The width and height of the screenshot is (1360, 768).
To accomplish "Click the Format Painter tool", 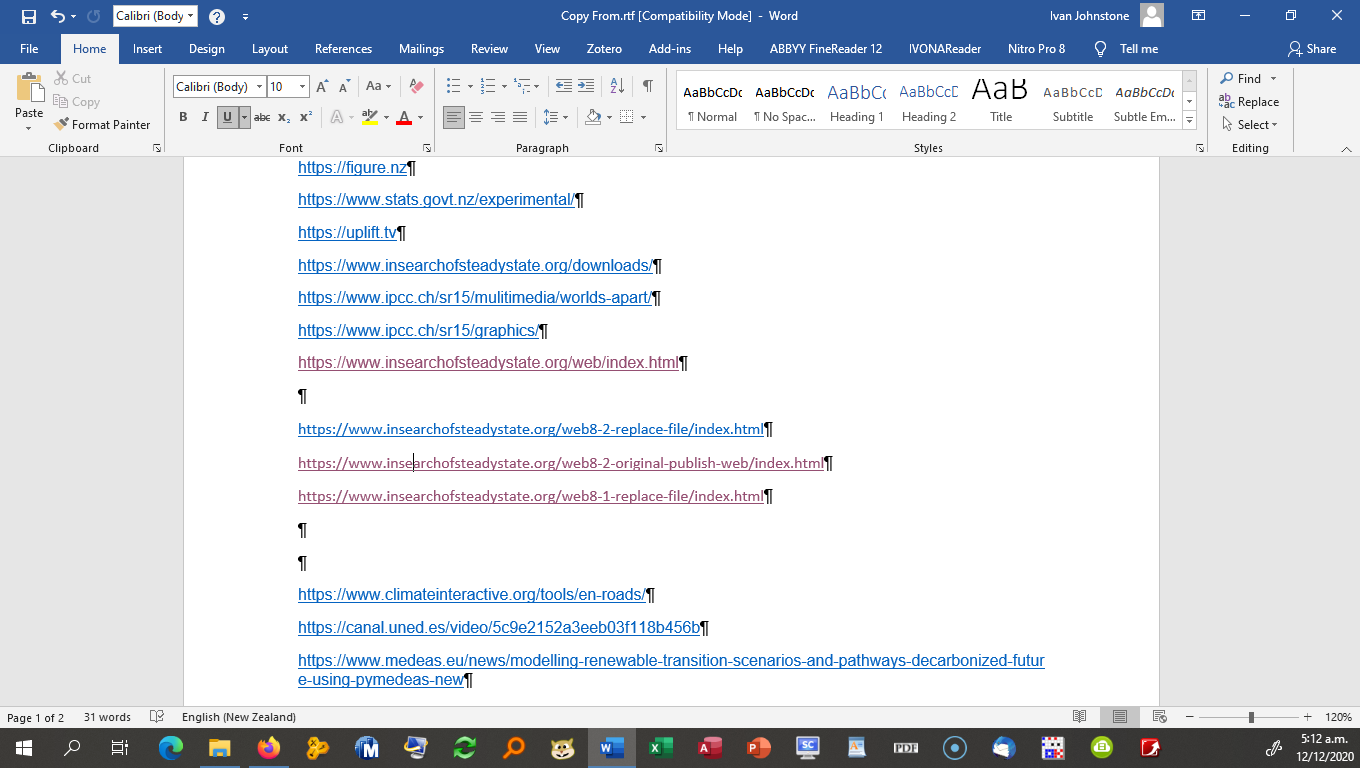I will coord(102,125).
